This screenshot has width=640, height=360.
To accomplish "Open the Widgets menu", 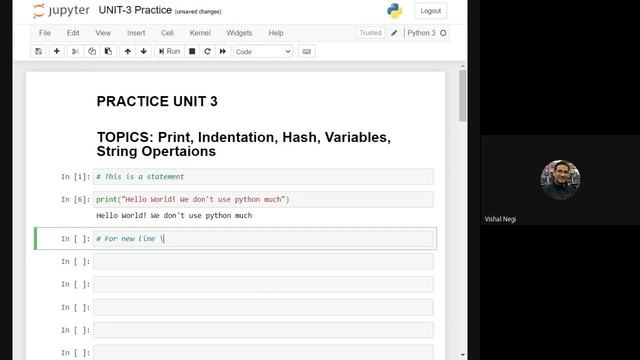I will pos(239,33).
